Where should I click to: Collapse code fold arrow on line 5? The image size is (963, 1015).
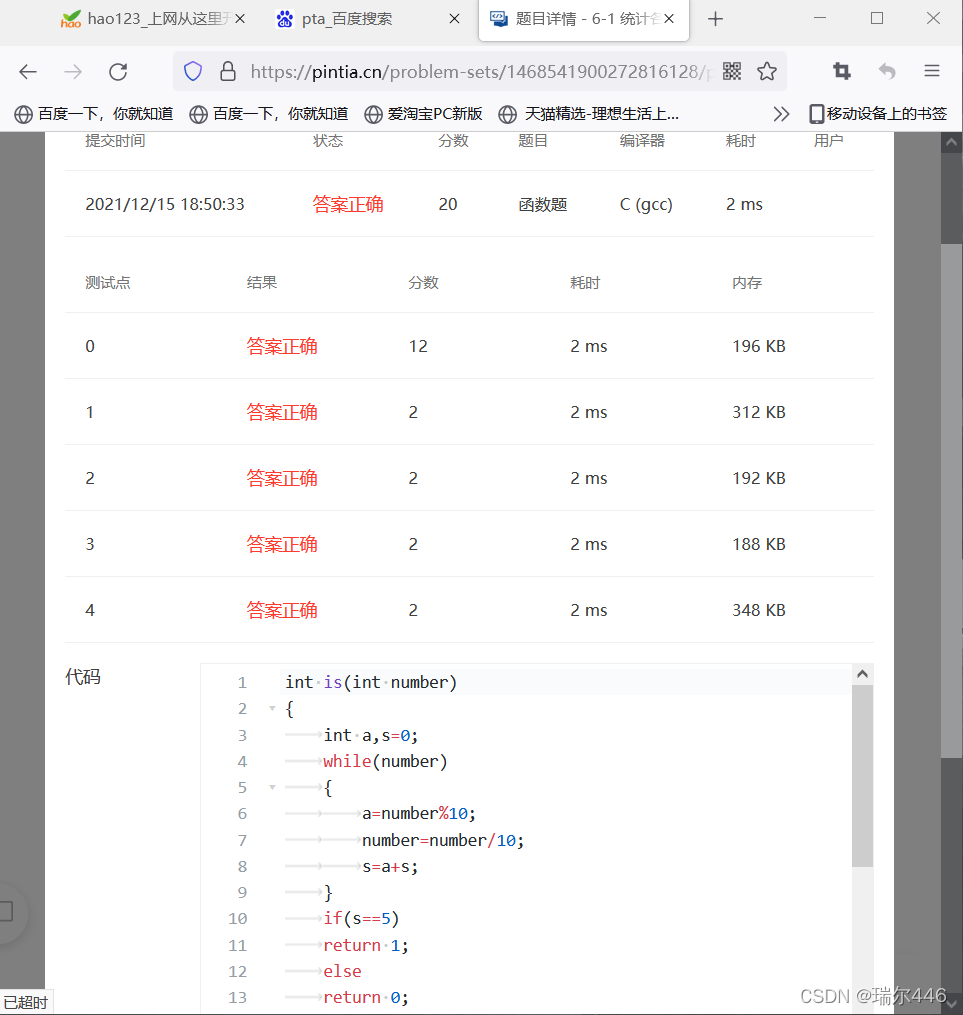pyautogui.click(x=272, y=788)
